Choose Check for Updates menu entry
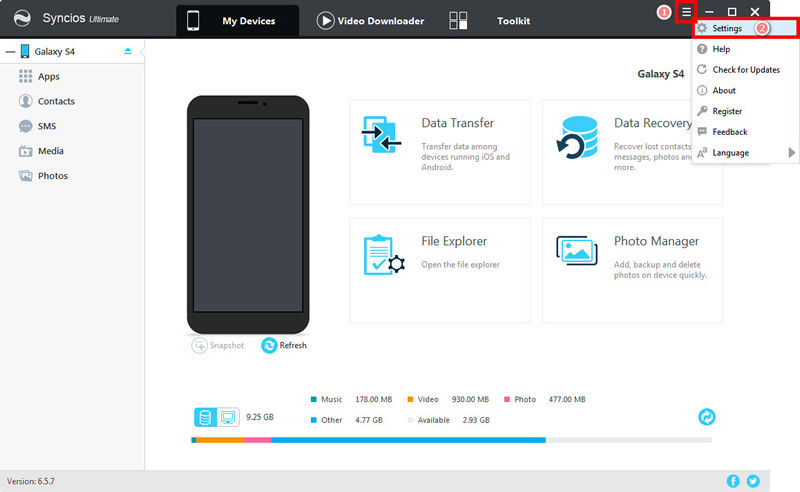Image resolution: width=800 pixels, height=492 pixels. tap(746, 70)
